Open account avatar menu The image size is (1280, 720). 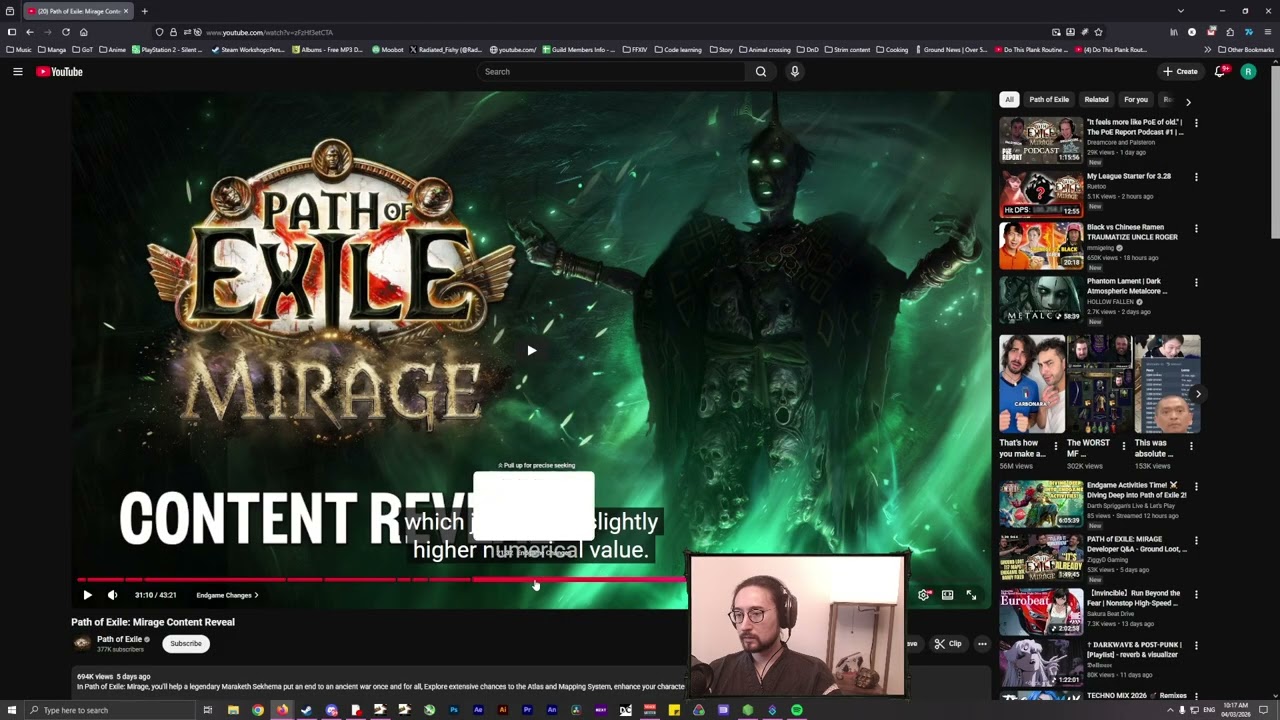tap(1248, 72)
